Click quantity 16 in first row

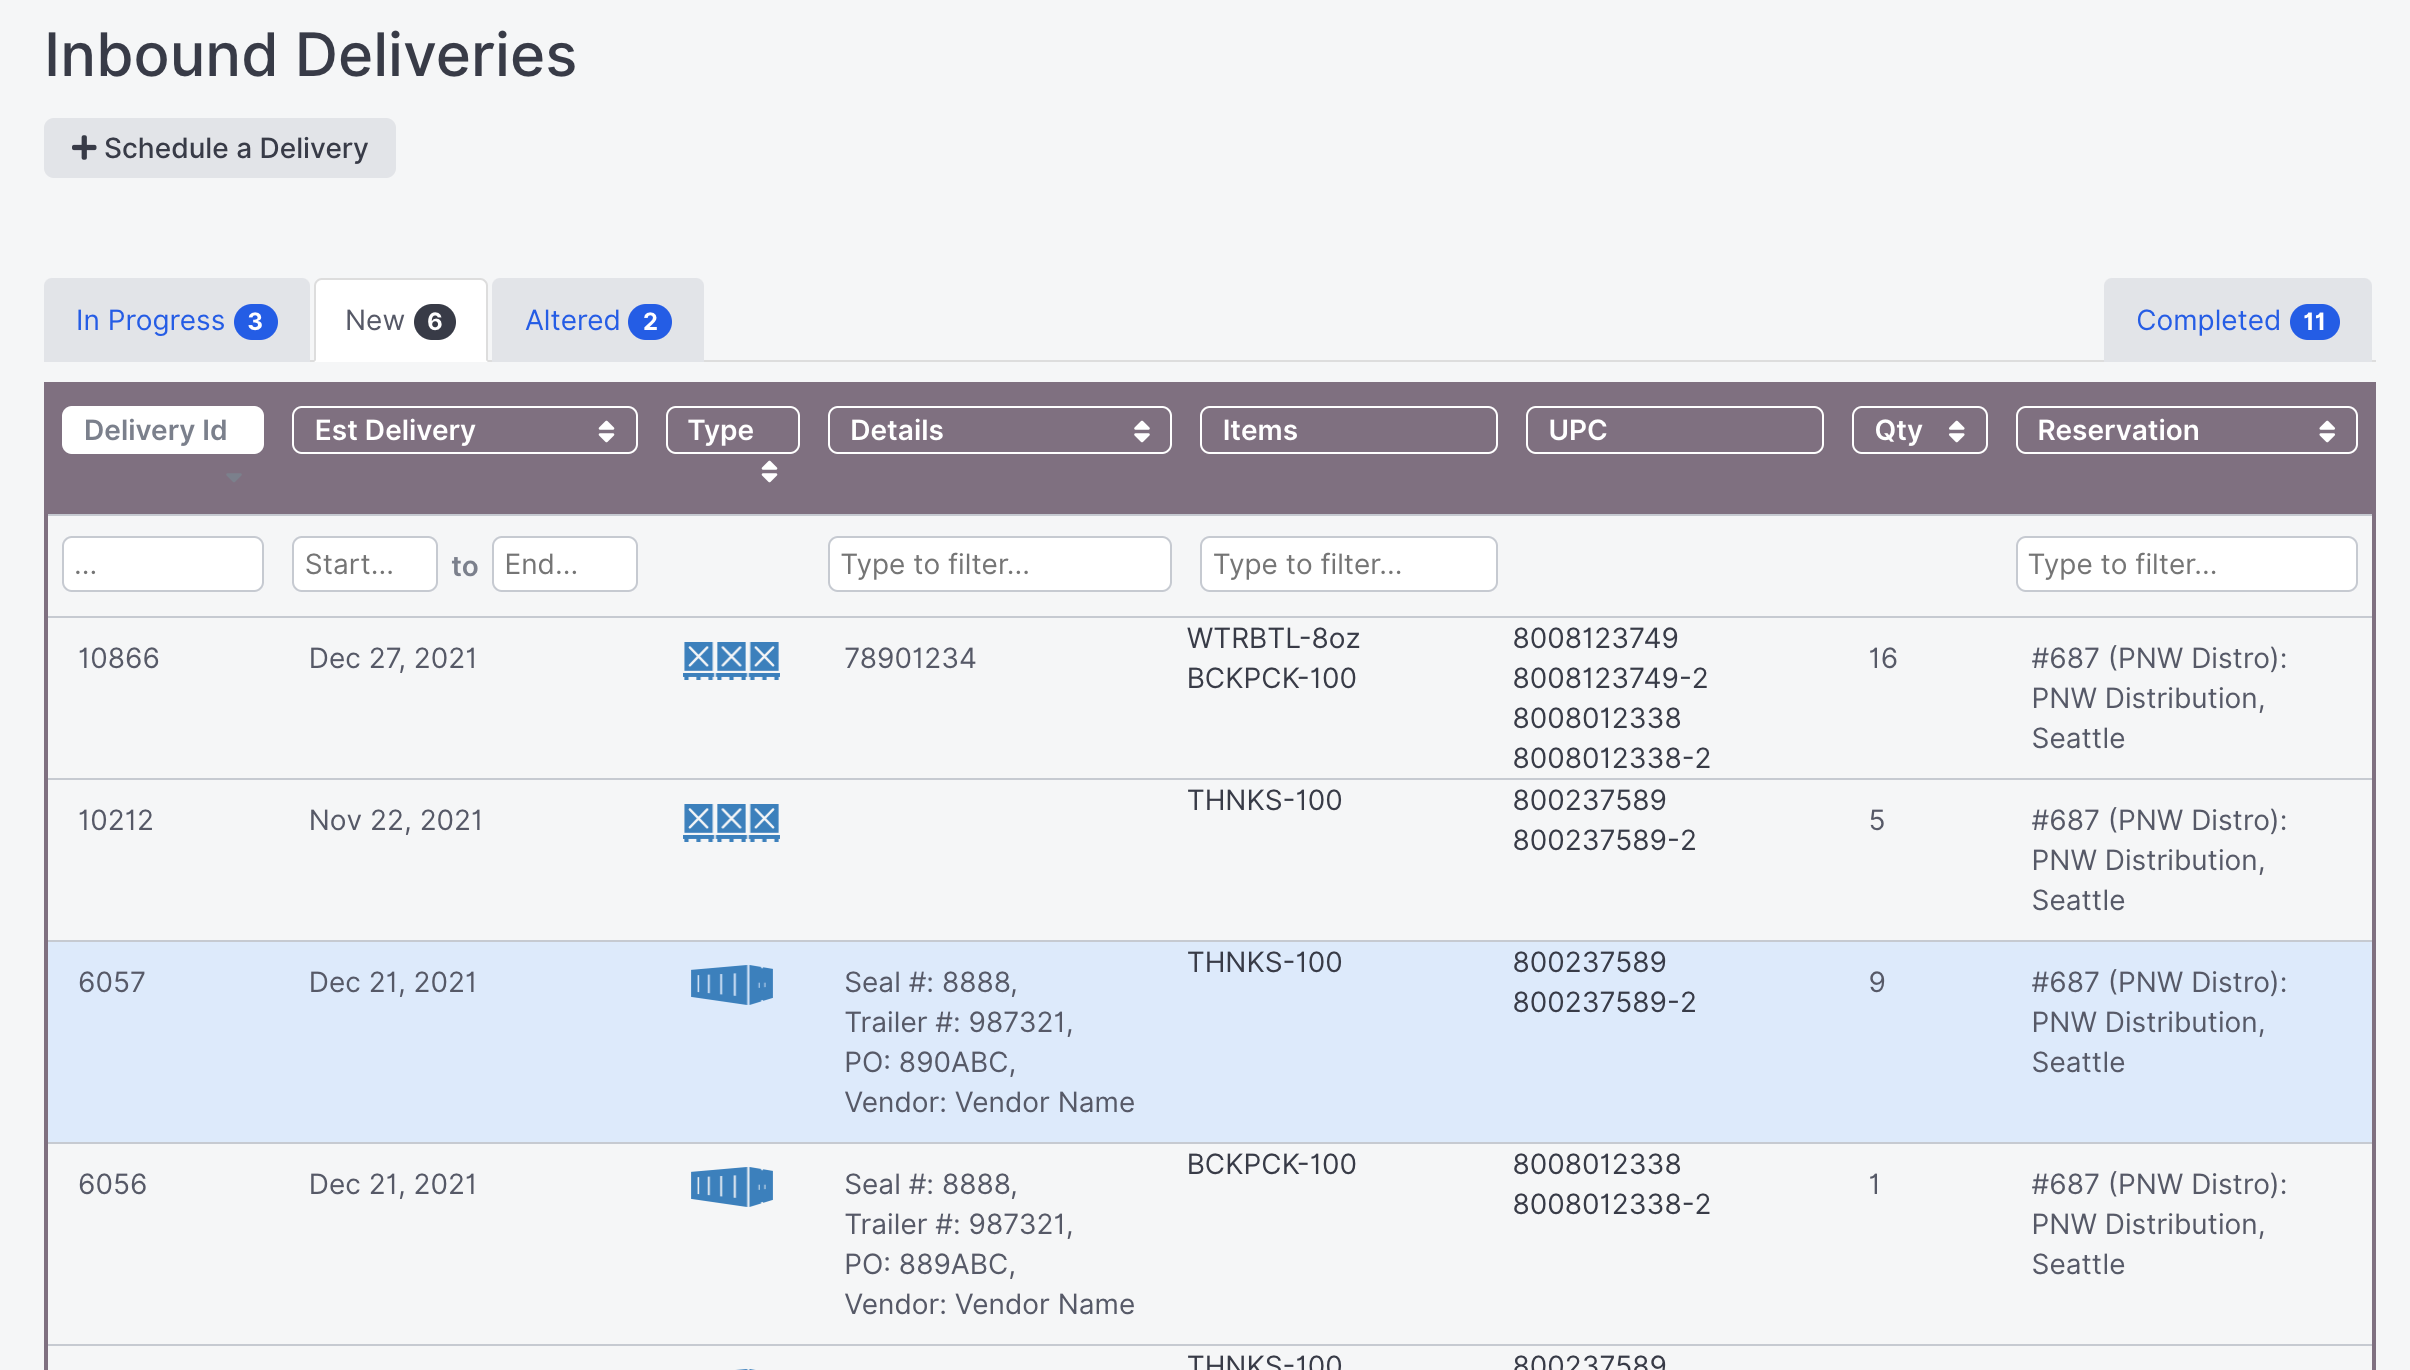tap(1883, 658)
